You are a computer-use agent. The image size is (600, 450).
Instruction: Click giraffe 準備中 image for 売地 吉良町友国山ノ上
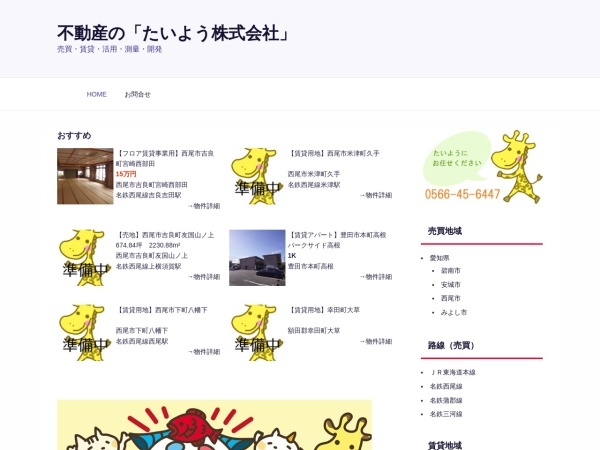85,258
